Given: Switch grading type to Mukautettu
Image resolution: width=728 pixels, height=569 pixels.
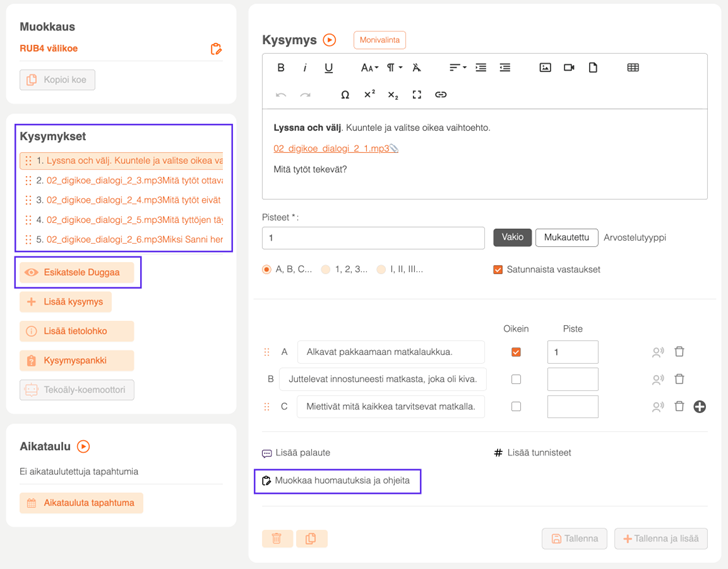Looking at the screenshot, I should [566, 238].
